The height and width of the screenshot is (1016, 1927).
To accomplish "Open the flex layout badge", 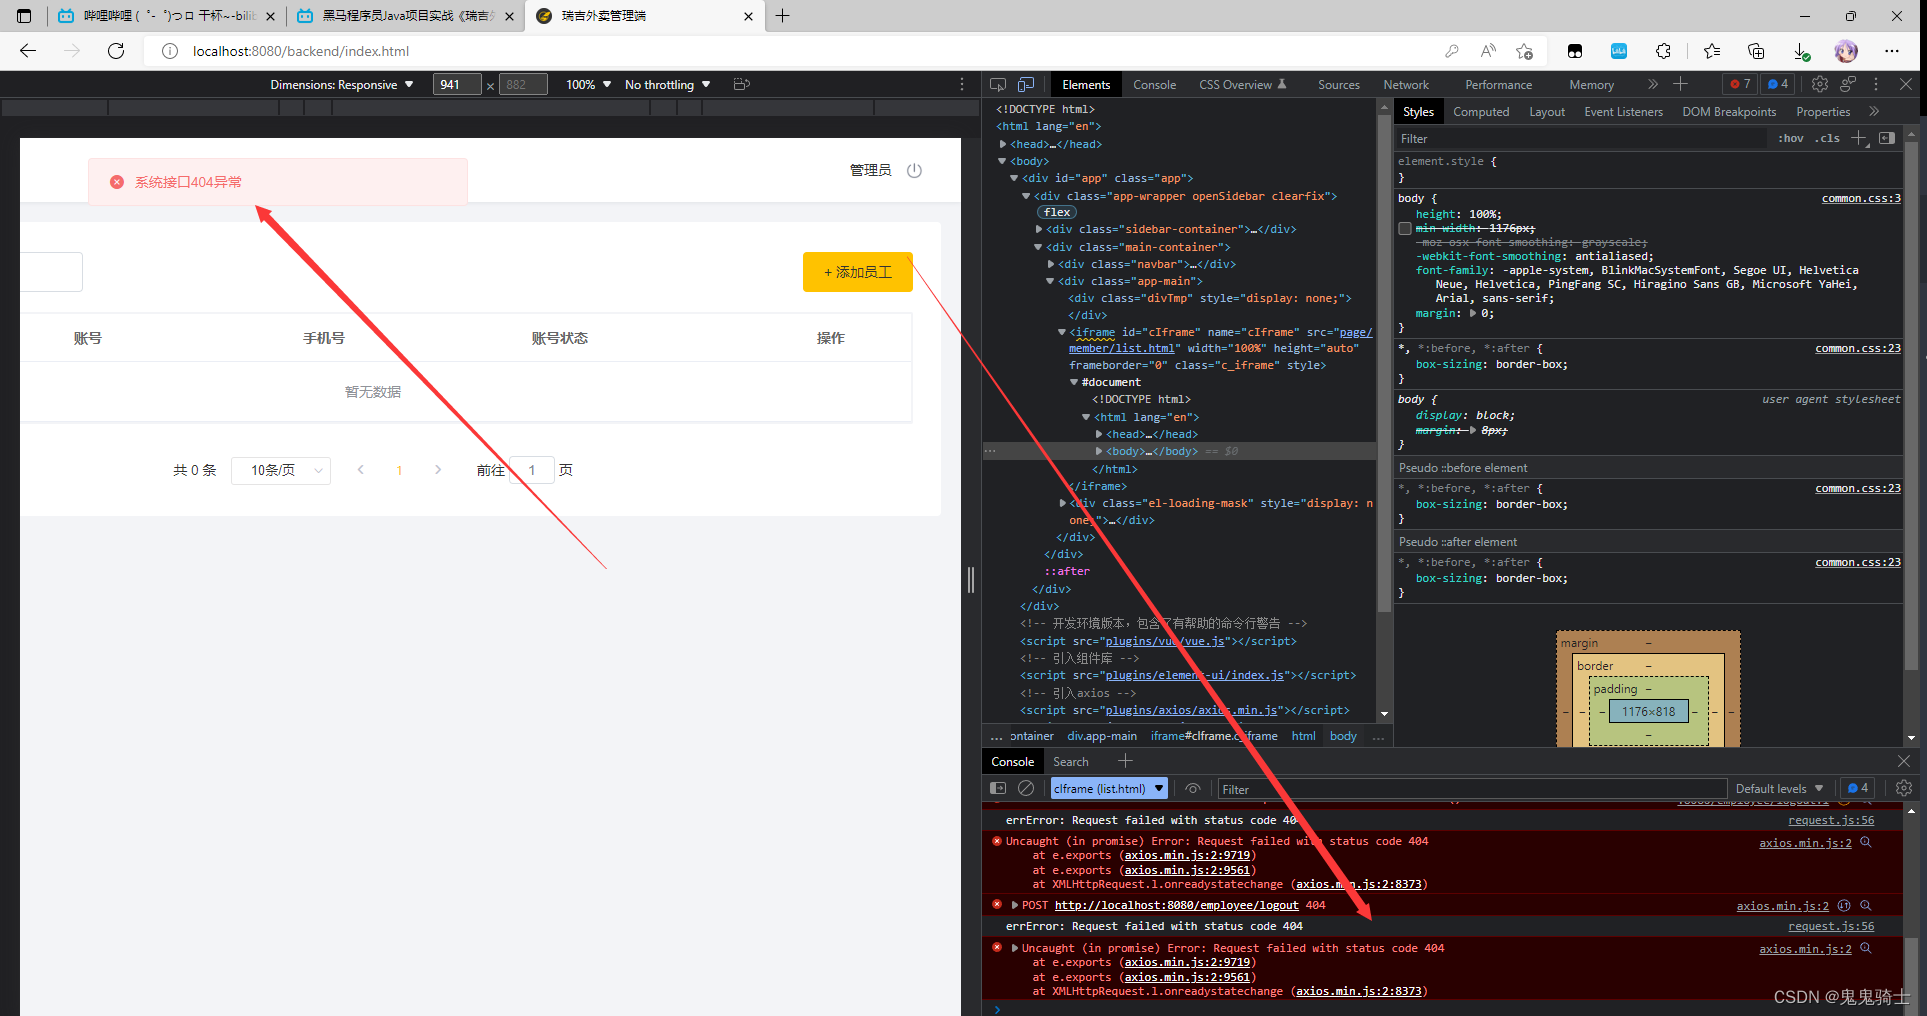I will point(1057,212).
